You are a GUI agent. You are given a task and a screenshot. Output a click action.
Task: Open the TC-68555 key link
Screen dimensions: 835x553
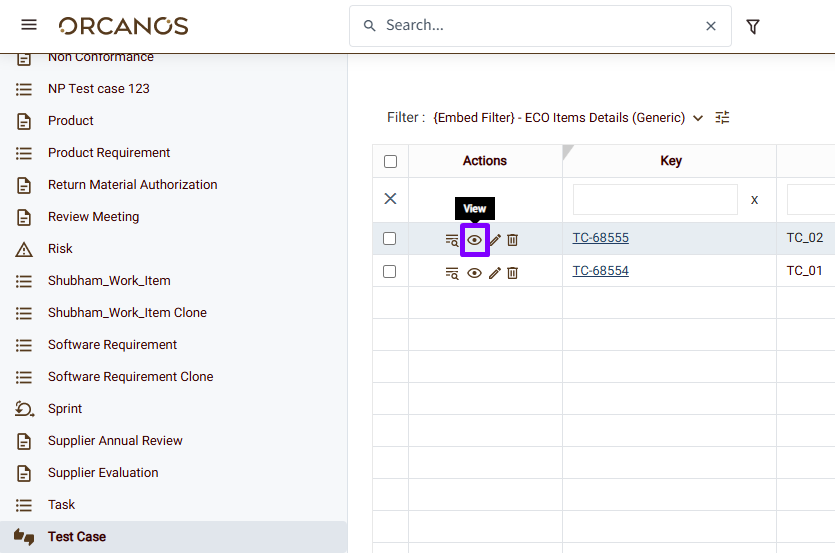click(600, 238)
